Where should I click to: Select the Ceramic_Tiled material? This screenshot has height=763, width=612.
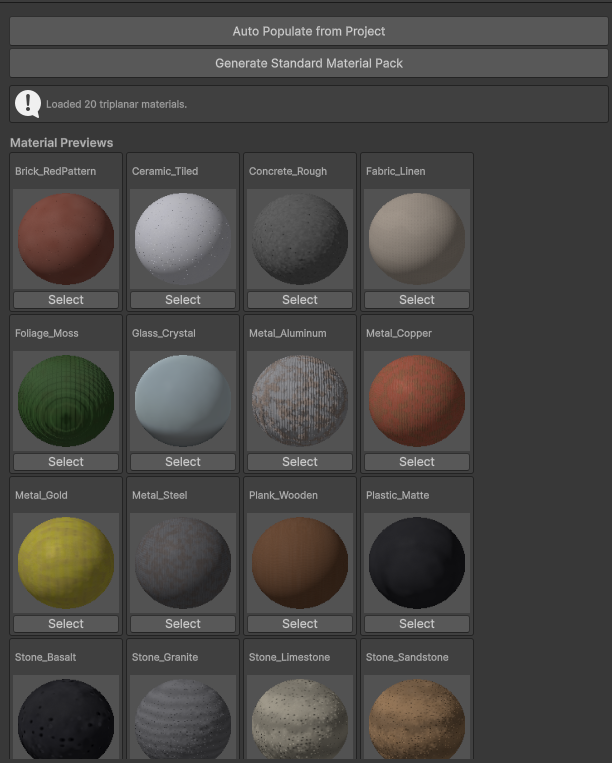coord(183,300)
